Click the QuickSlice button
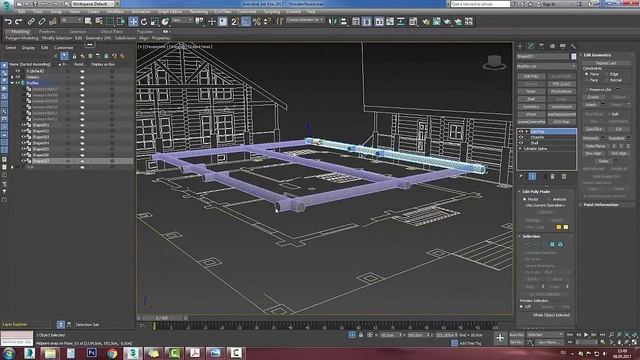This screenshot has height=360, width=640. pos(594,129)
